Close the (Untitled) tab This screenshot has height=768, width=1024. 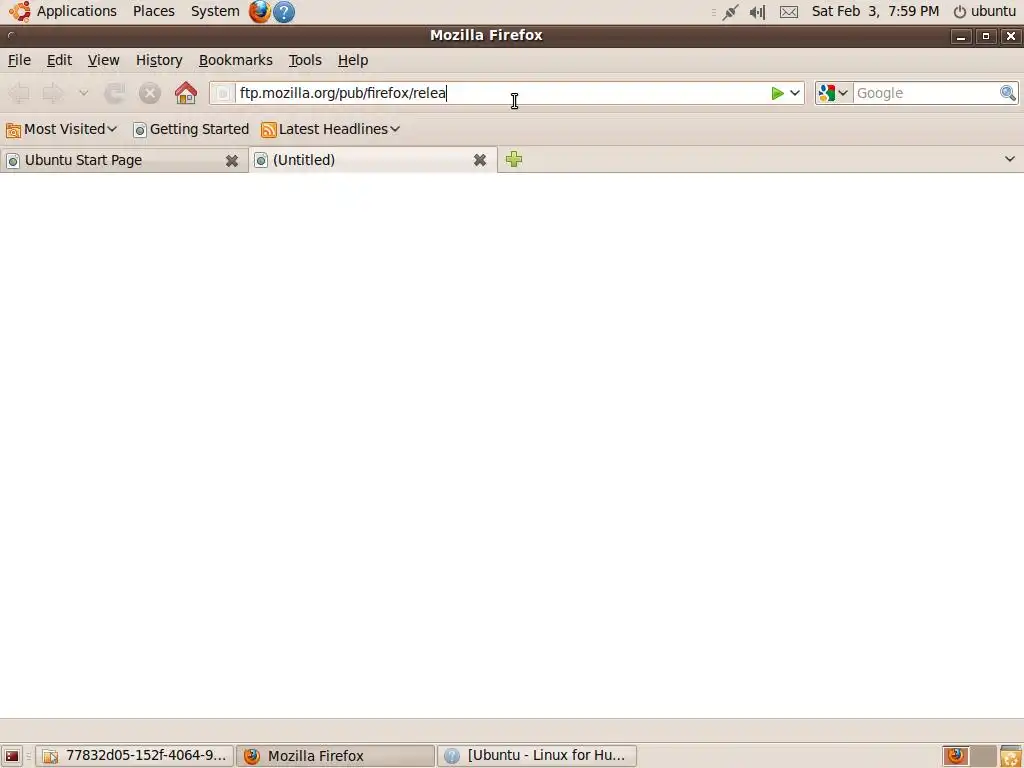[480, 160]
